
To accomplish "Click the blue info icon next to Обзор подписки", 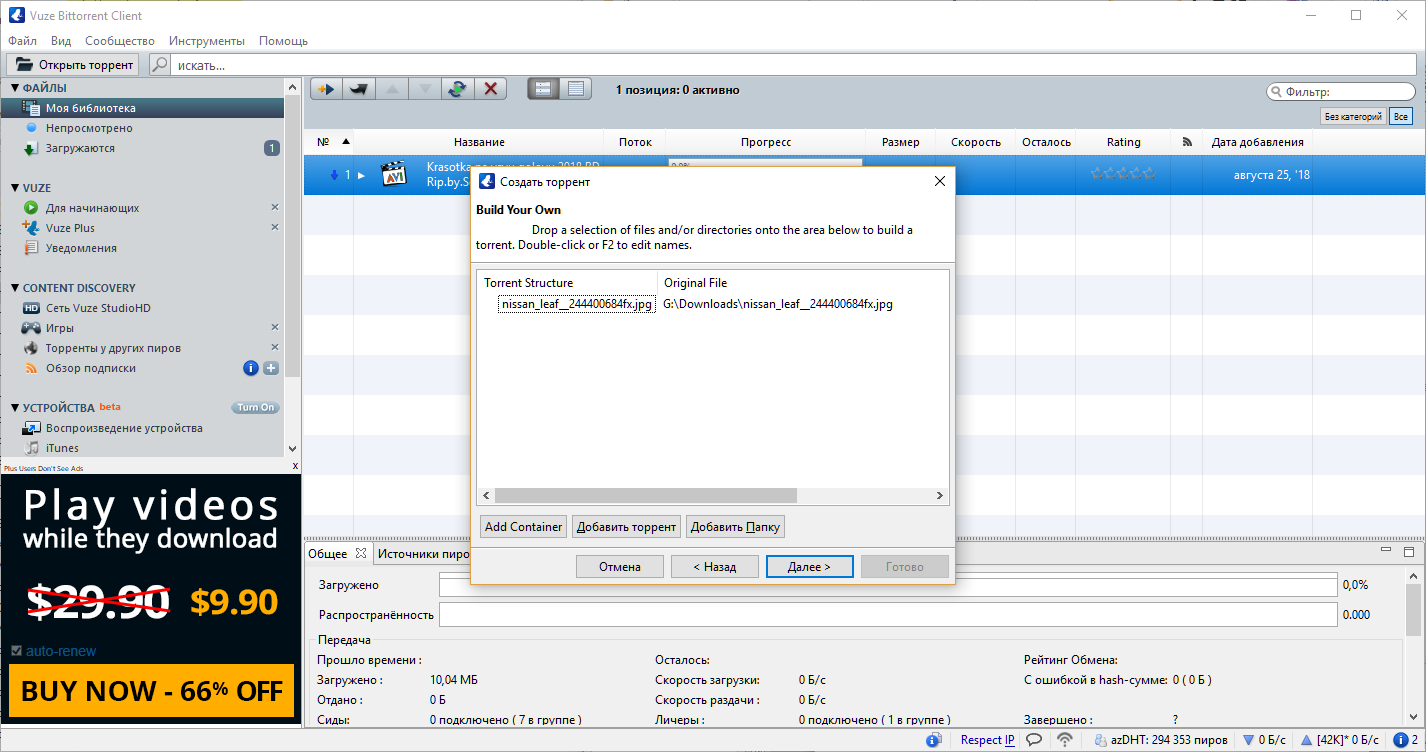I will click(x=251, y=368).
